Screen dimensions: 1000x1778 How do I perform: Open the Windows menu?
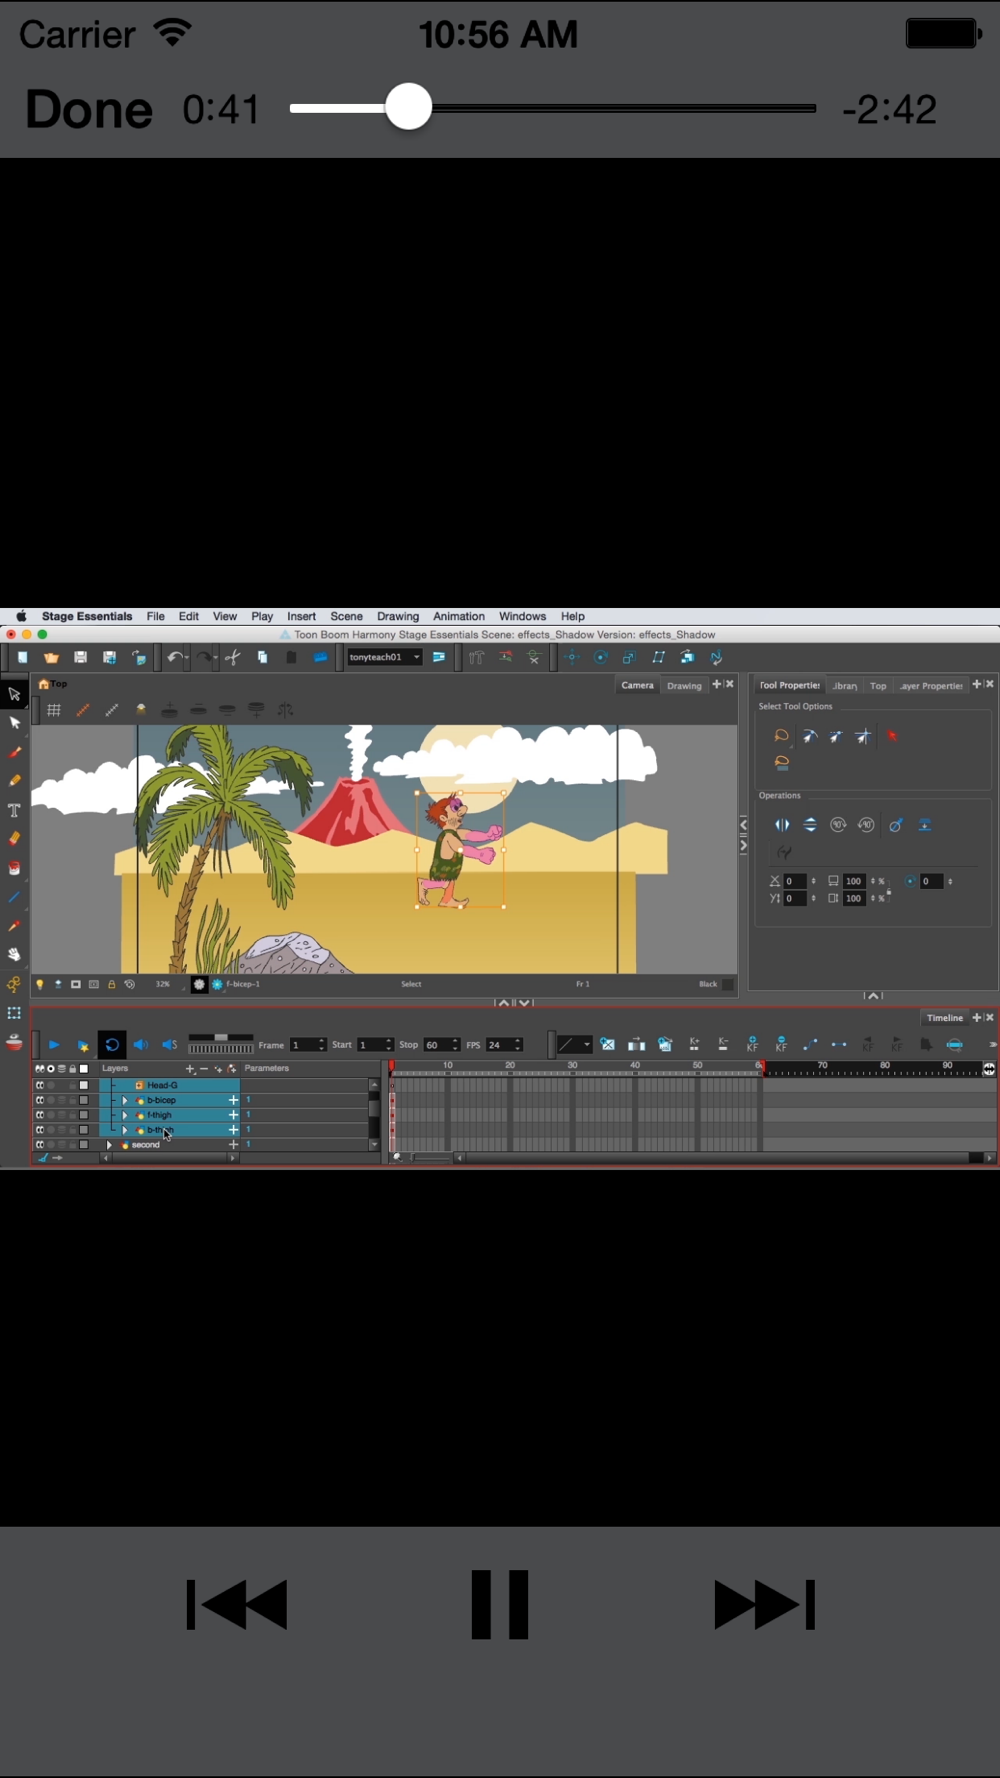point(522,616)
